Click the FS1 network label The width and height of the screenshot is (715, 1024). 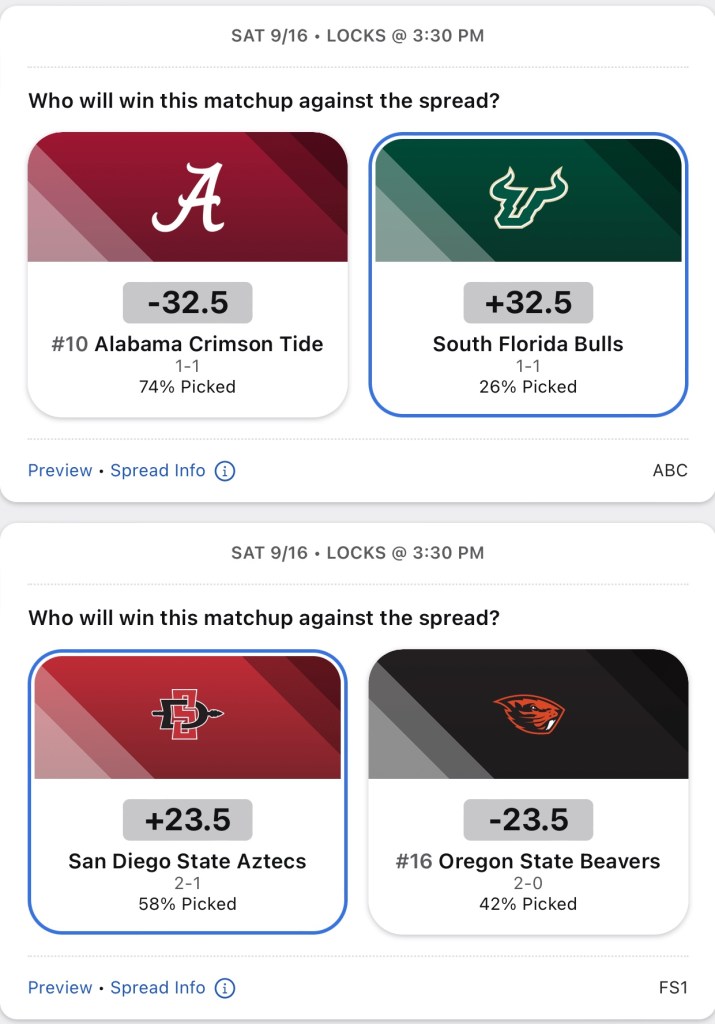tap(672, 987)
